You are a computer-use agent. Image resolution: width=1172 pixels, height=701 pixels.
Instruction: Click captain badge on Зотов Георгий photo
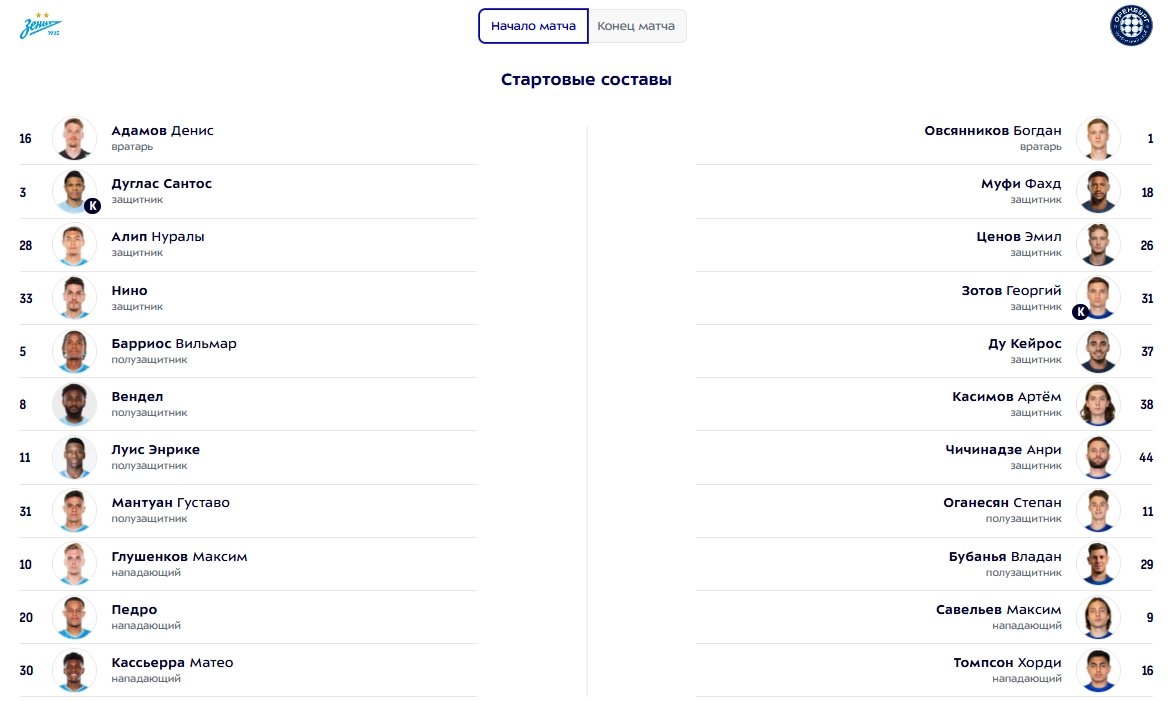tap(1080, 312)
